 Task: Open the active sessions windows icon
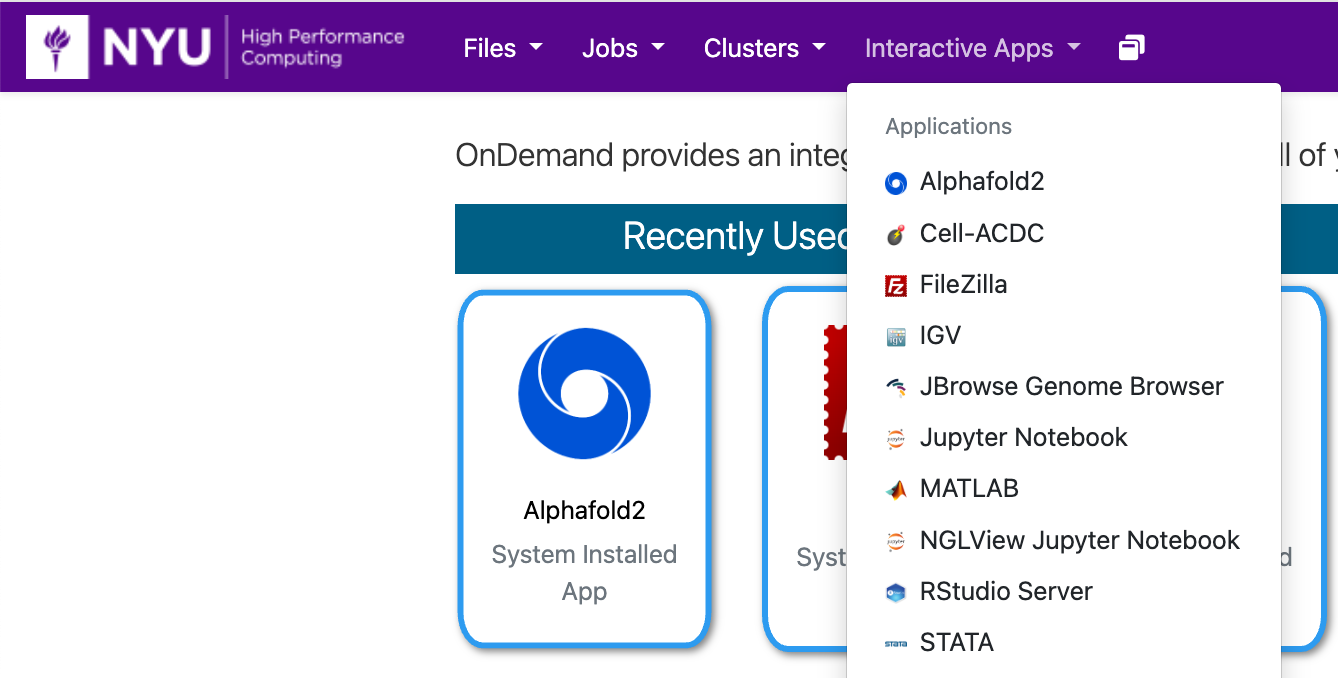click(x=1131, y=47)
